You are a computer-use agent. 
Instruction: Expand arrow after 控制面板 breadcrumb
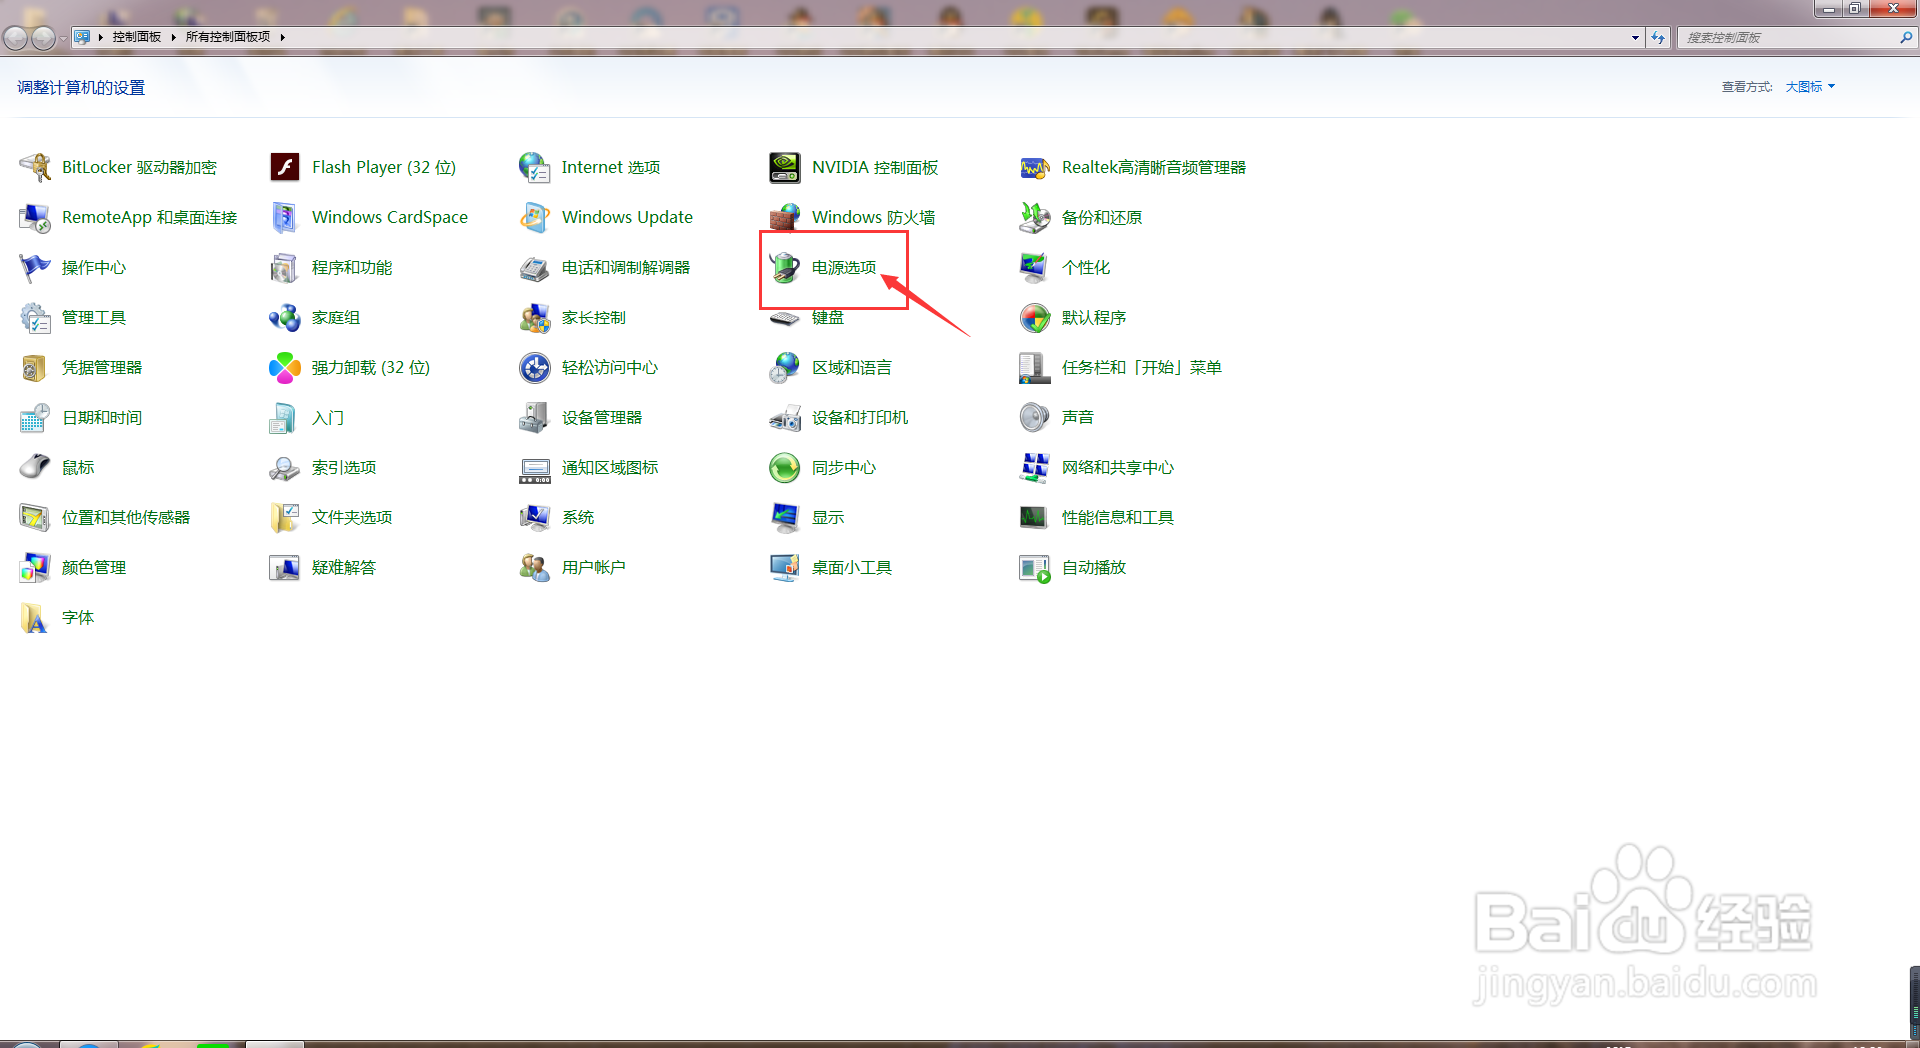click(174, 37)
